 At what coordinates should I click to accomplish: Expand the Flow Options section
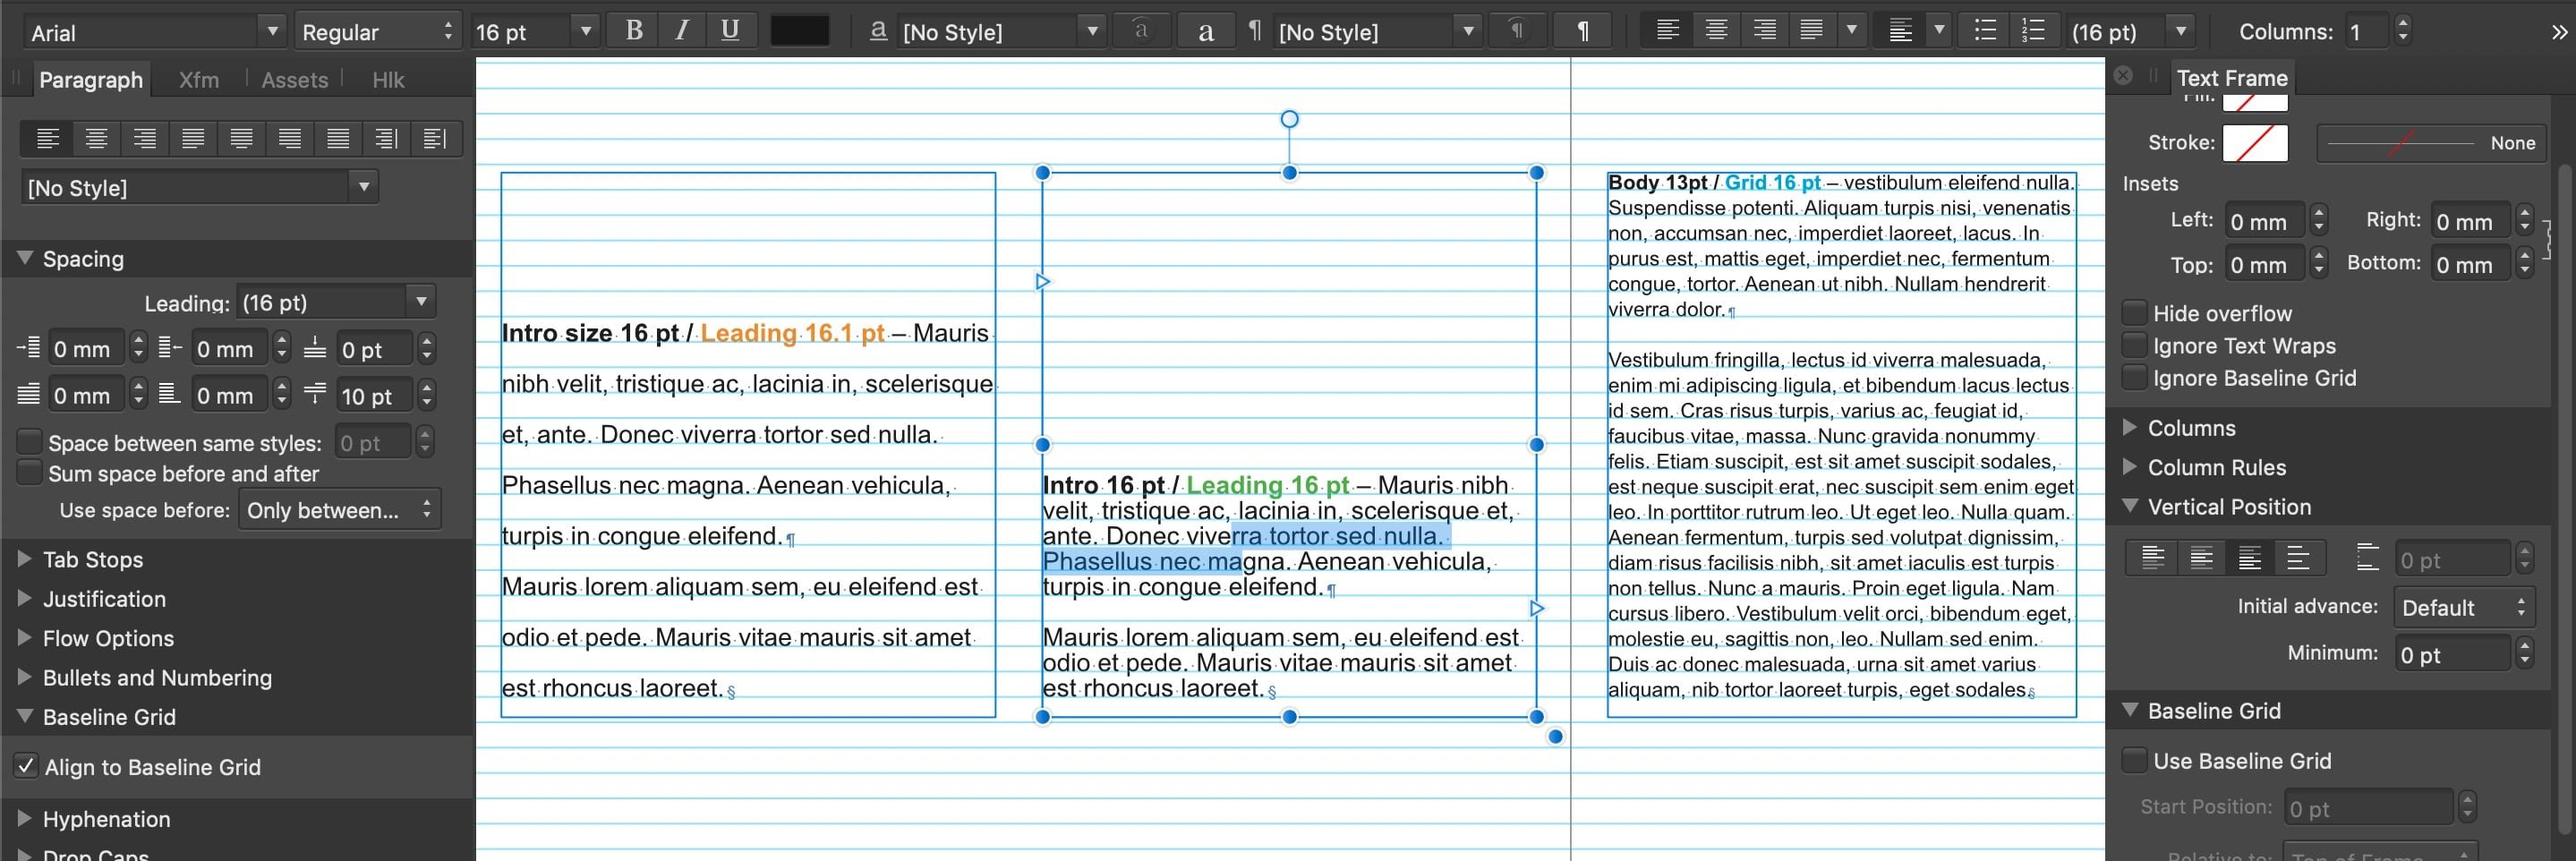pos(26,637)
